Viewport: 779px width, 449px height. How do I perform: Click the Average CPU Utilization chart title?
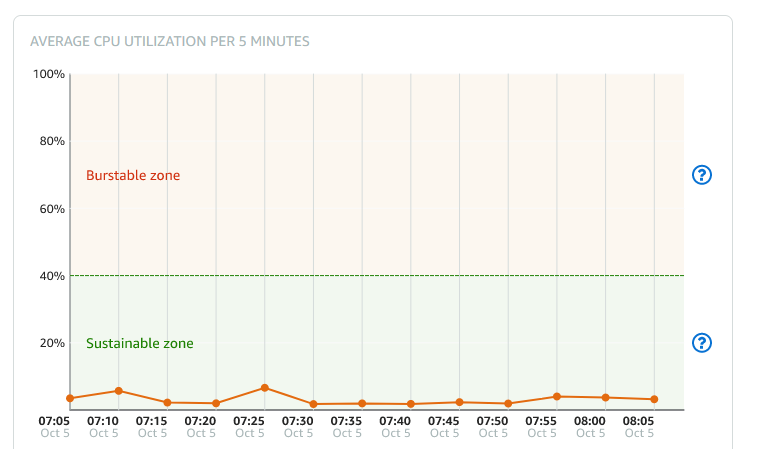click(170, 41)
